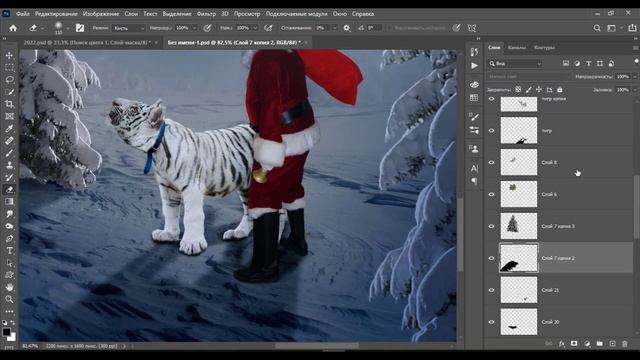Open the opacity 100% dropdown in options bar

tap(194, 28)
